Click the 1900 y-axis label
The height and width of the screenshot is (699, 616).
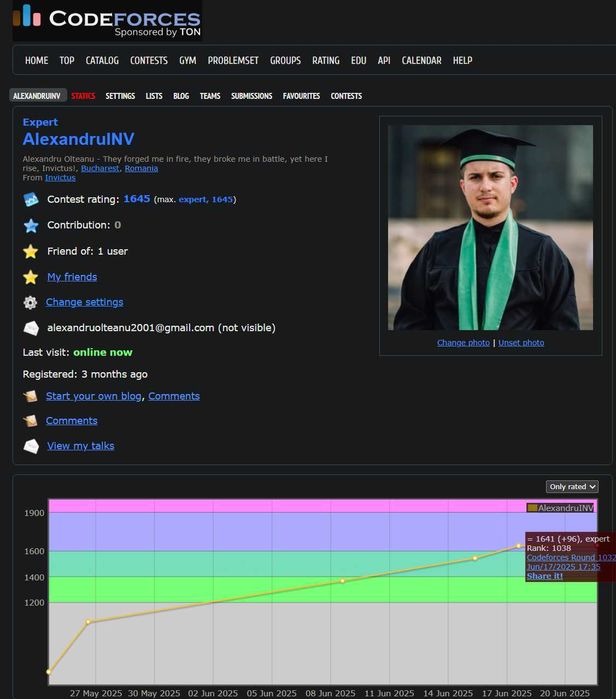tap(34, 513)
